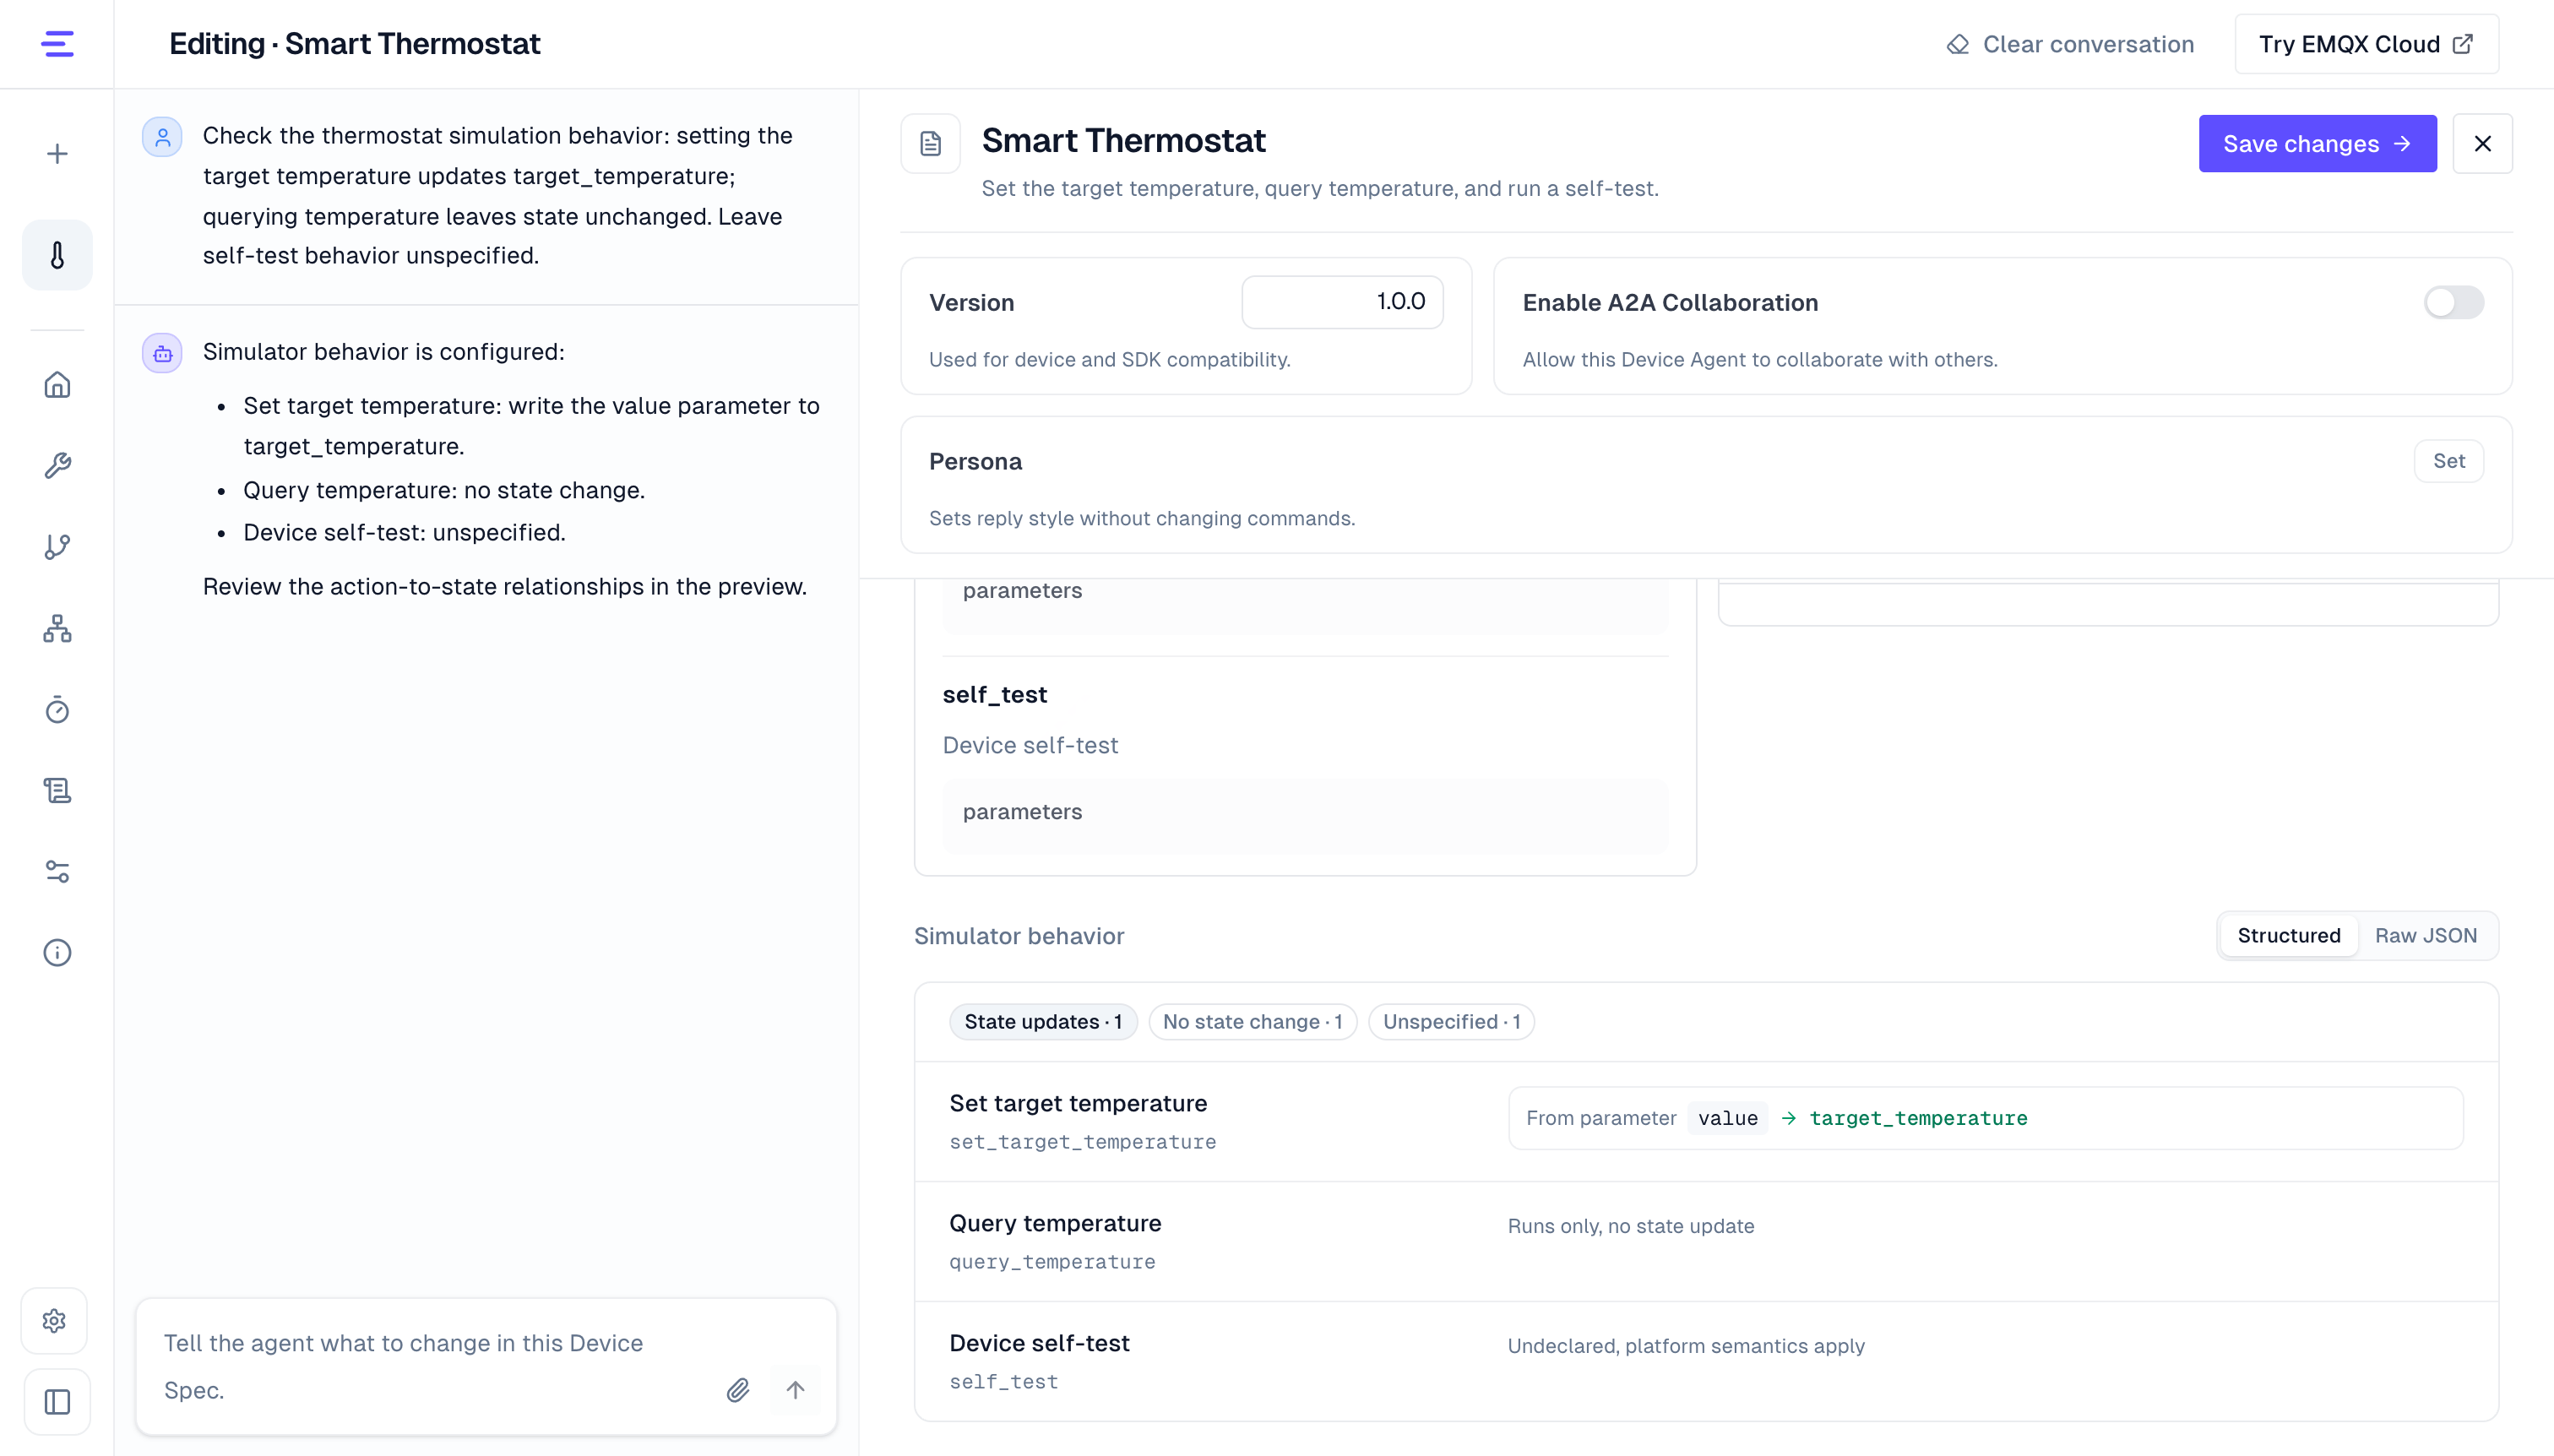Click Clear conversation
The image size is (2554, 1456).
2070,44
